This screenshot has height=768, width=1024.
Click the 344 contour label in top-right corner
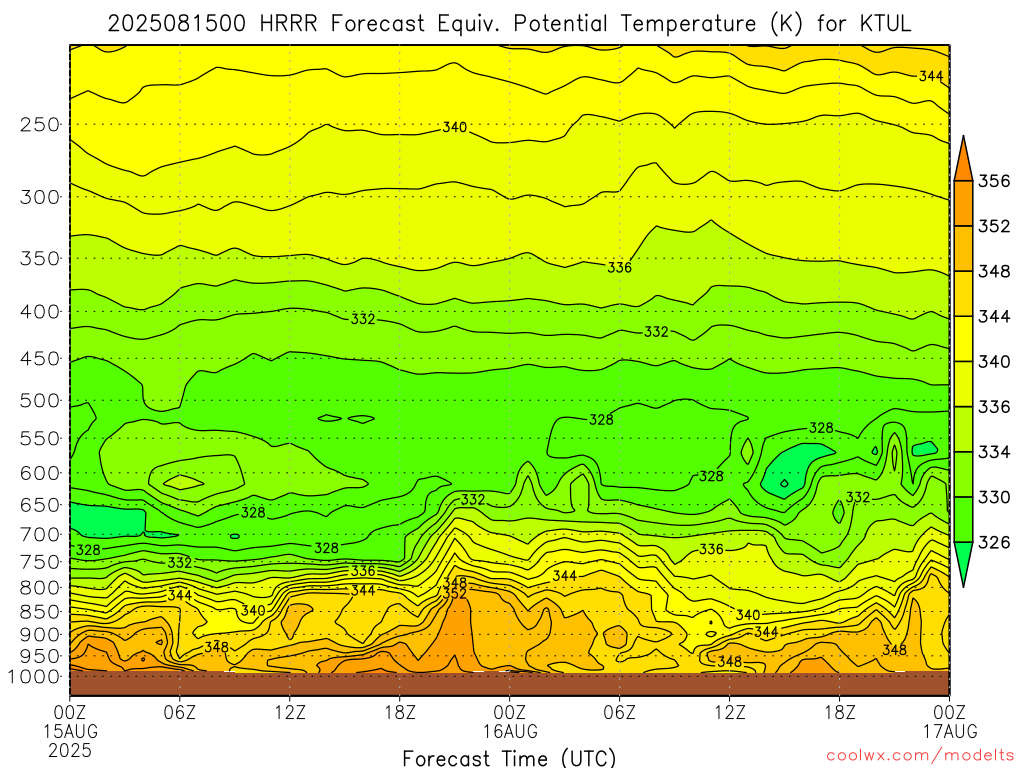(931, 76)
